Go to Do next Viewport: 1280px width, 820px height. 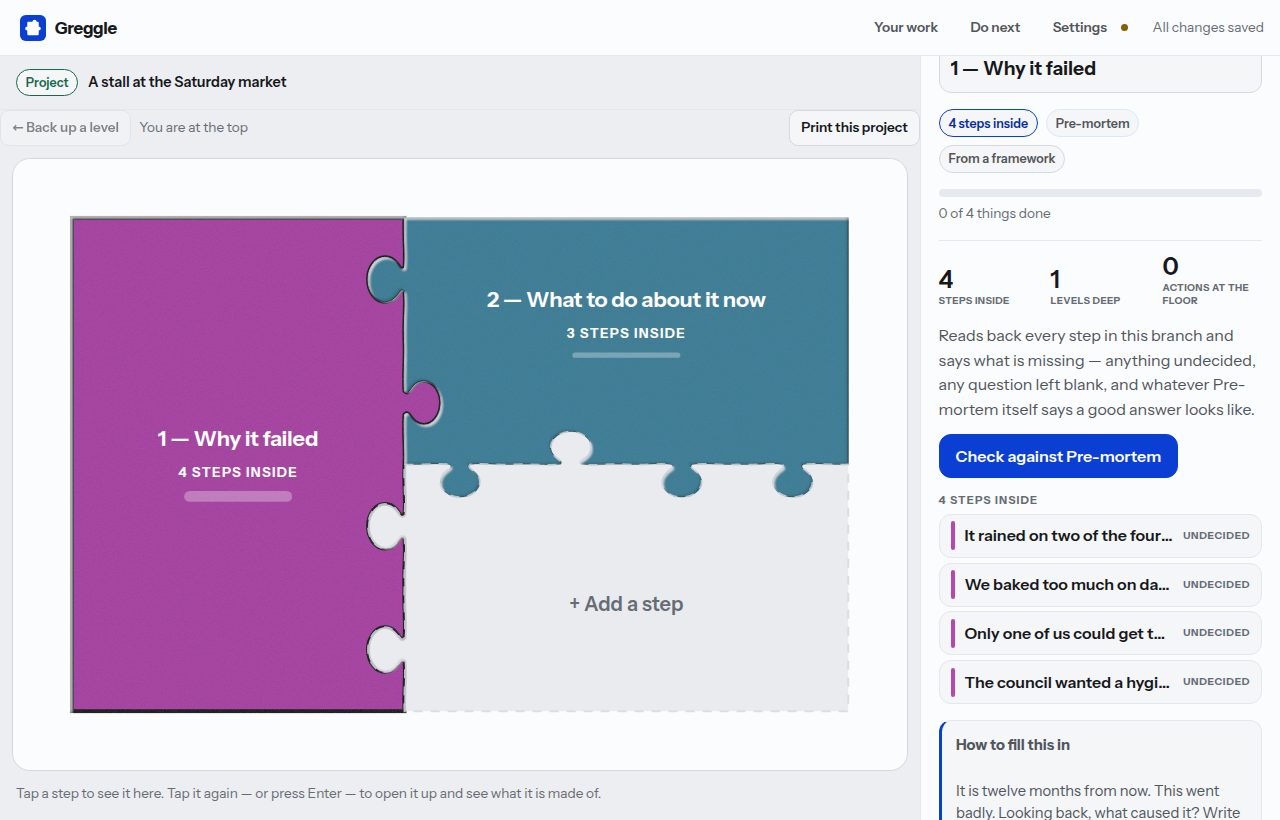tap(995, 27)
